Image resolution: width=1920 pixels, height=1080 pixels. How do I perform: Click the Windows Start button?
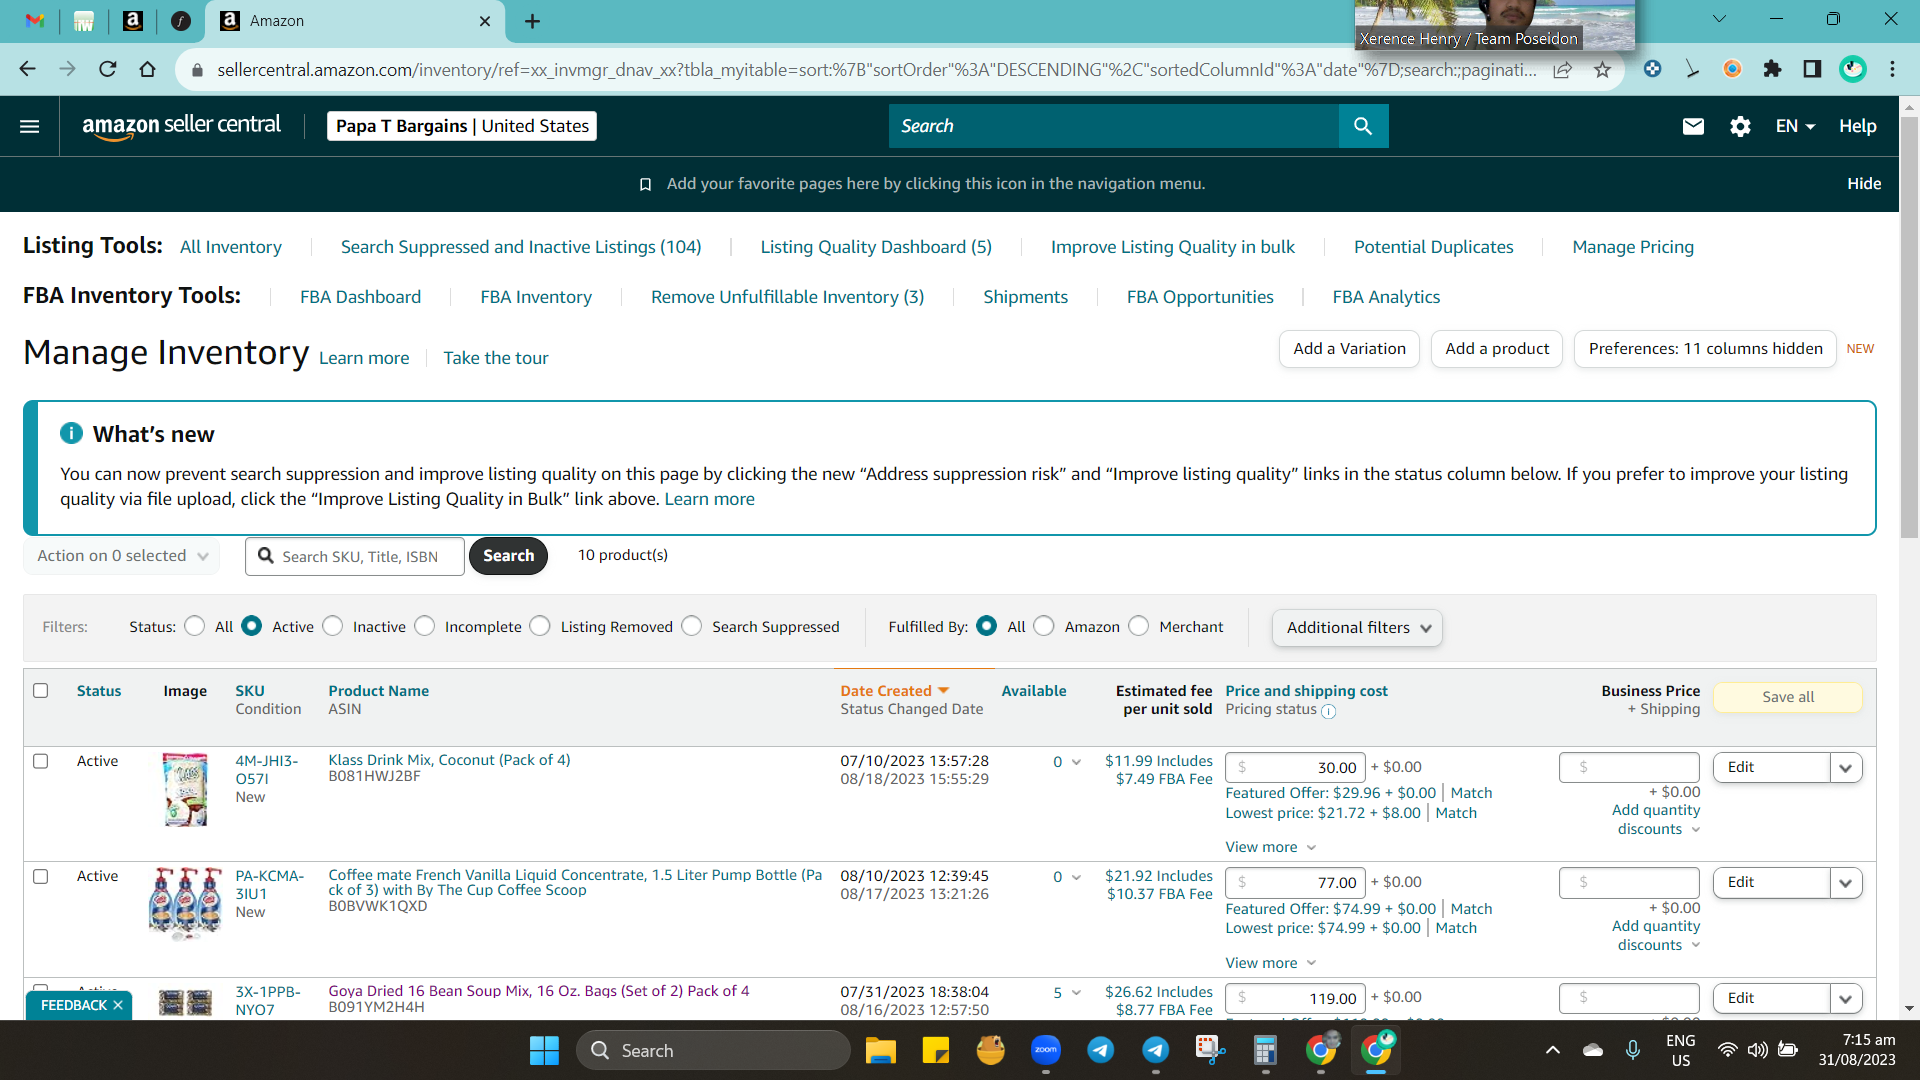coord(544,1050)
